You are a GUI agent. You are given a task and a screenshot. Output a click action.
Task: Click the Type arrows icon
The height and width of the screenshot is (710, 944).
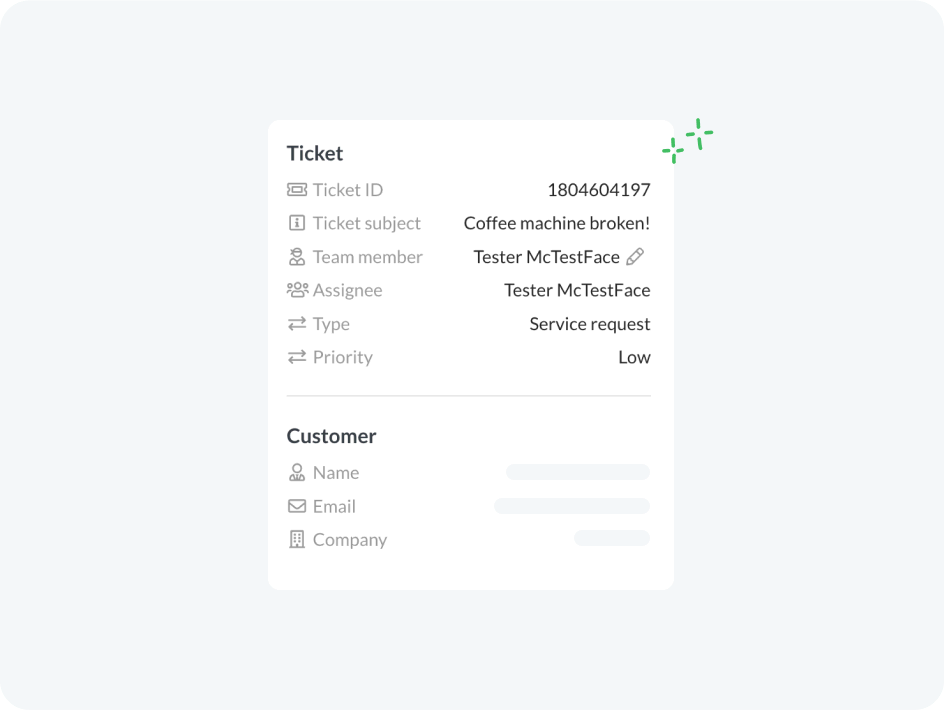coord(297,324)
